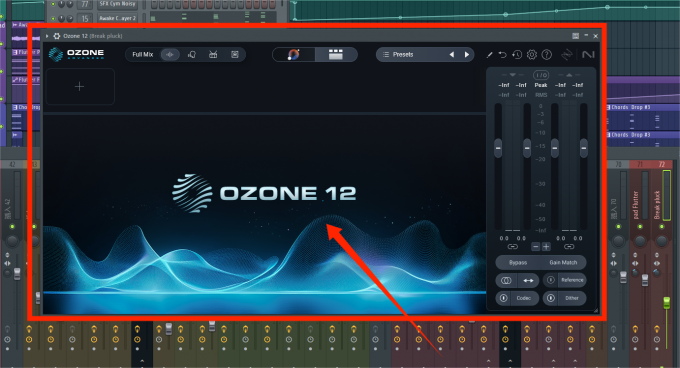Toggle the input gain link

(513, 247)
